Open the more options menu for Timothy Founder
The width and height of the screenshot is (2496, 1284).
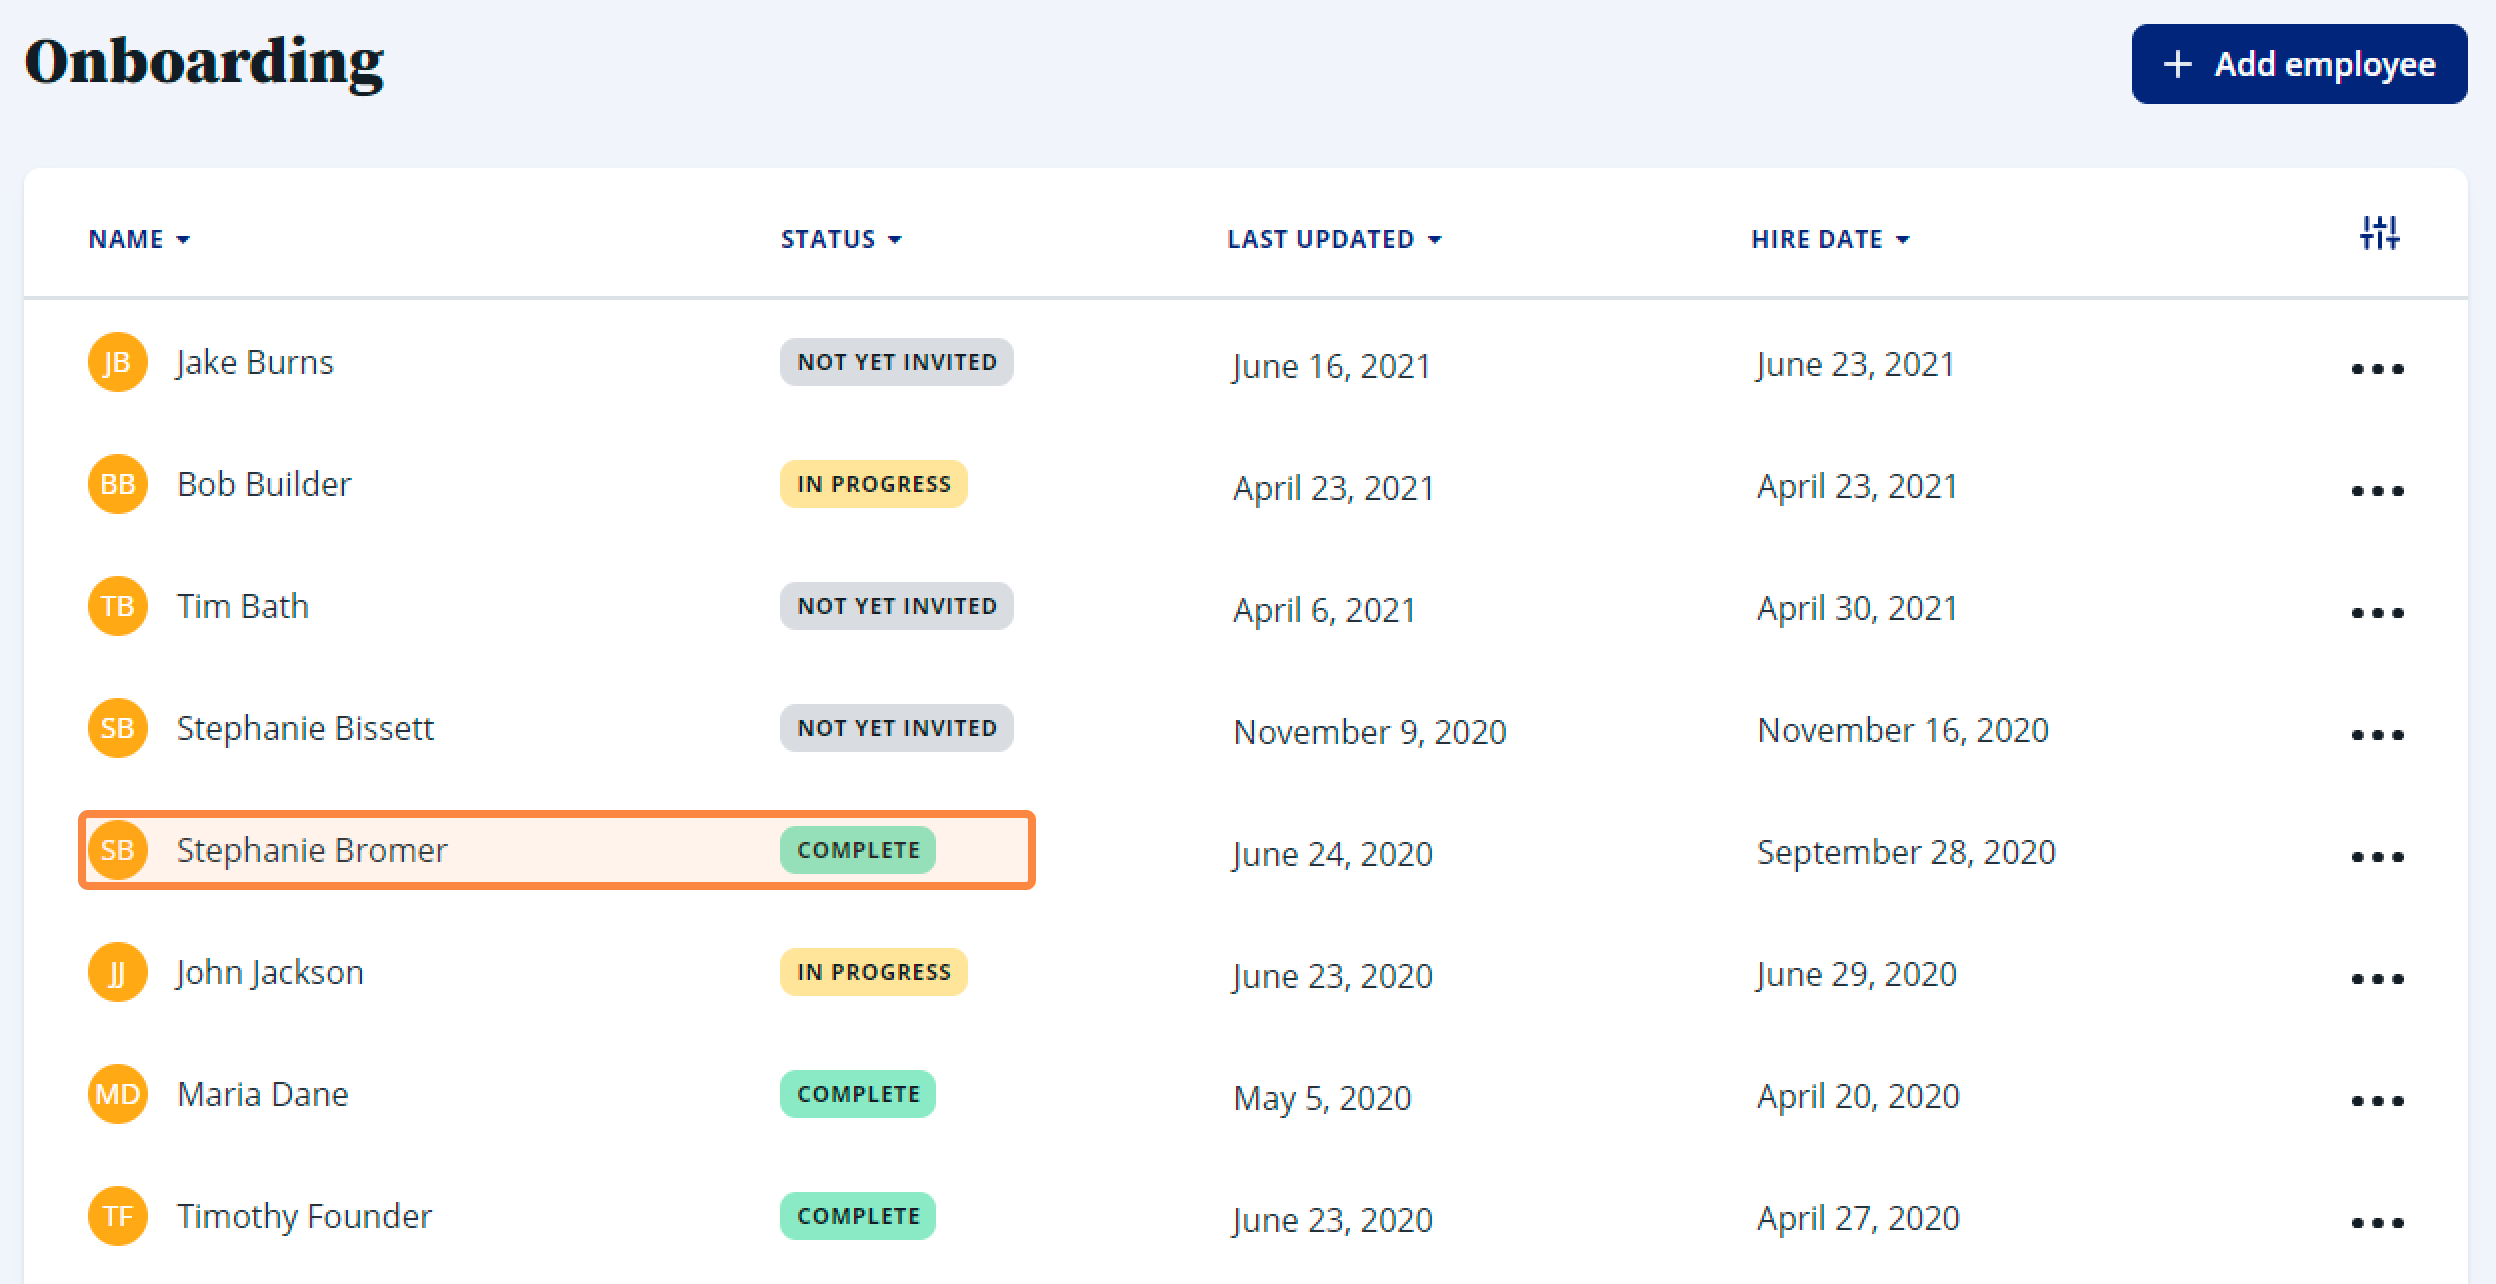coord(2377,1223)
